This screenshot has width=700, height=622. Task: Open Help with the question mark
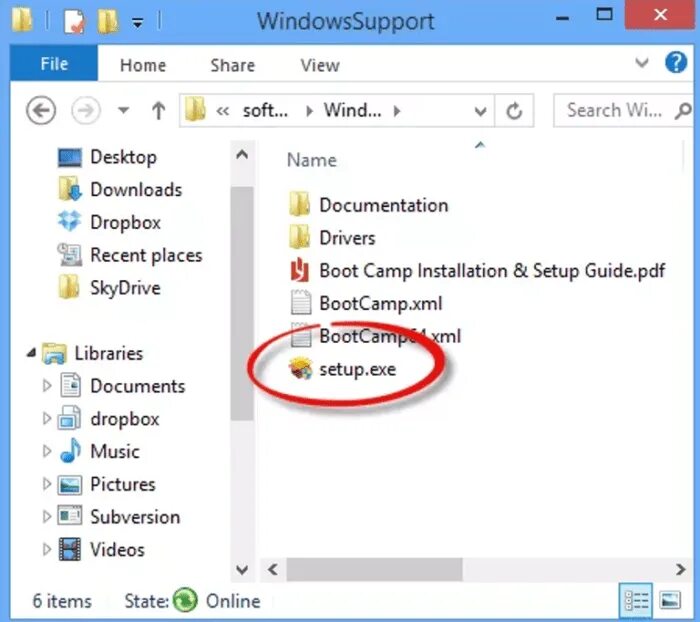[676, 63]
